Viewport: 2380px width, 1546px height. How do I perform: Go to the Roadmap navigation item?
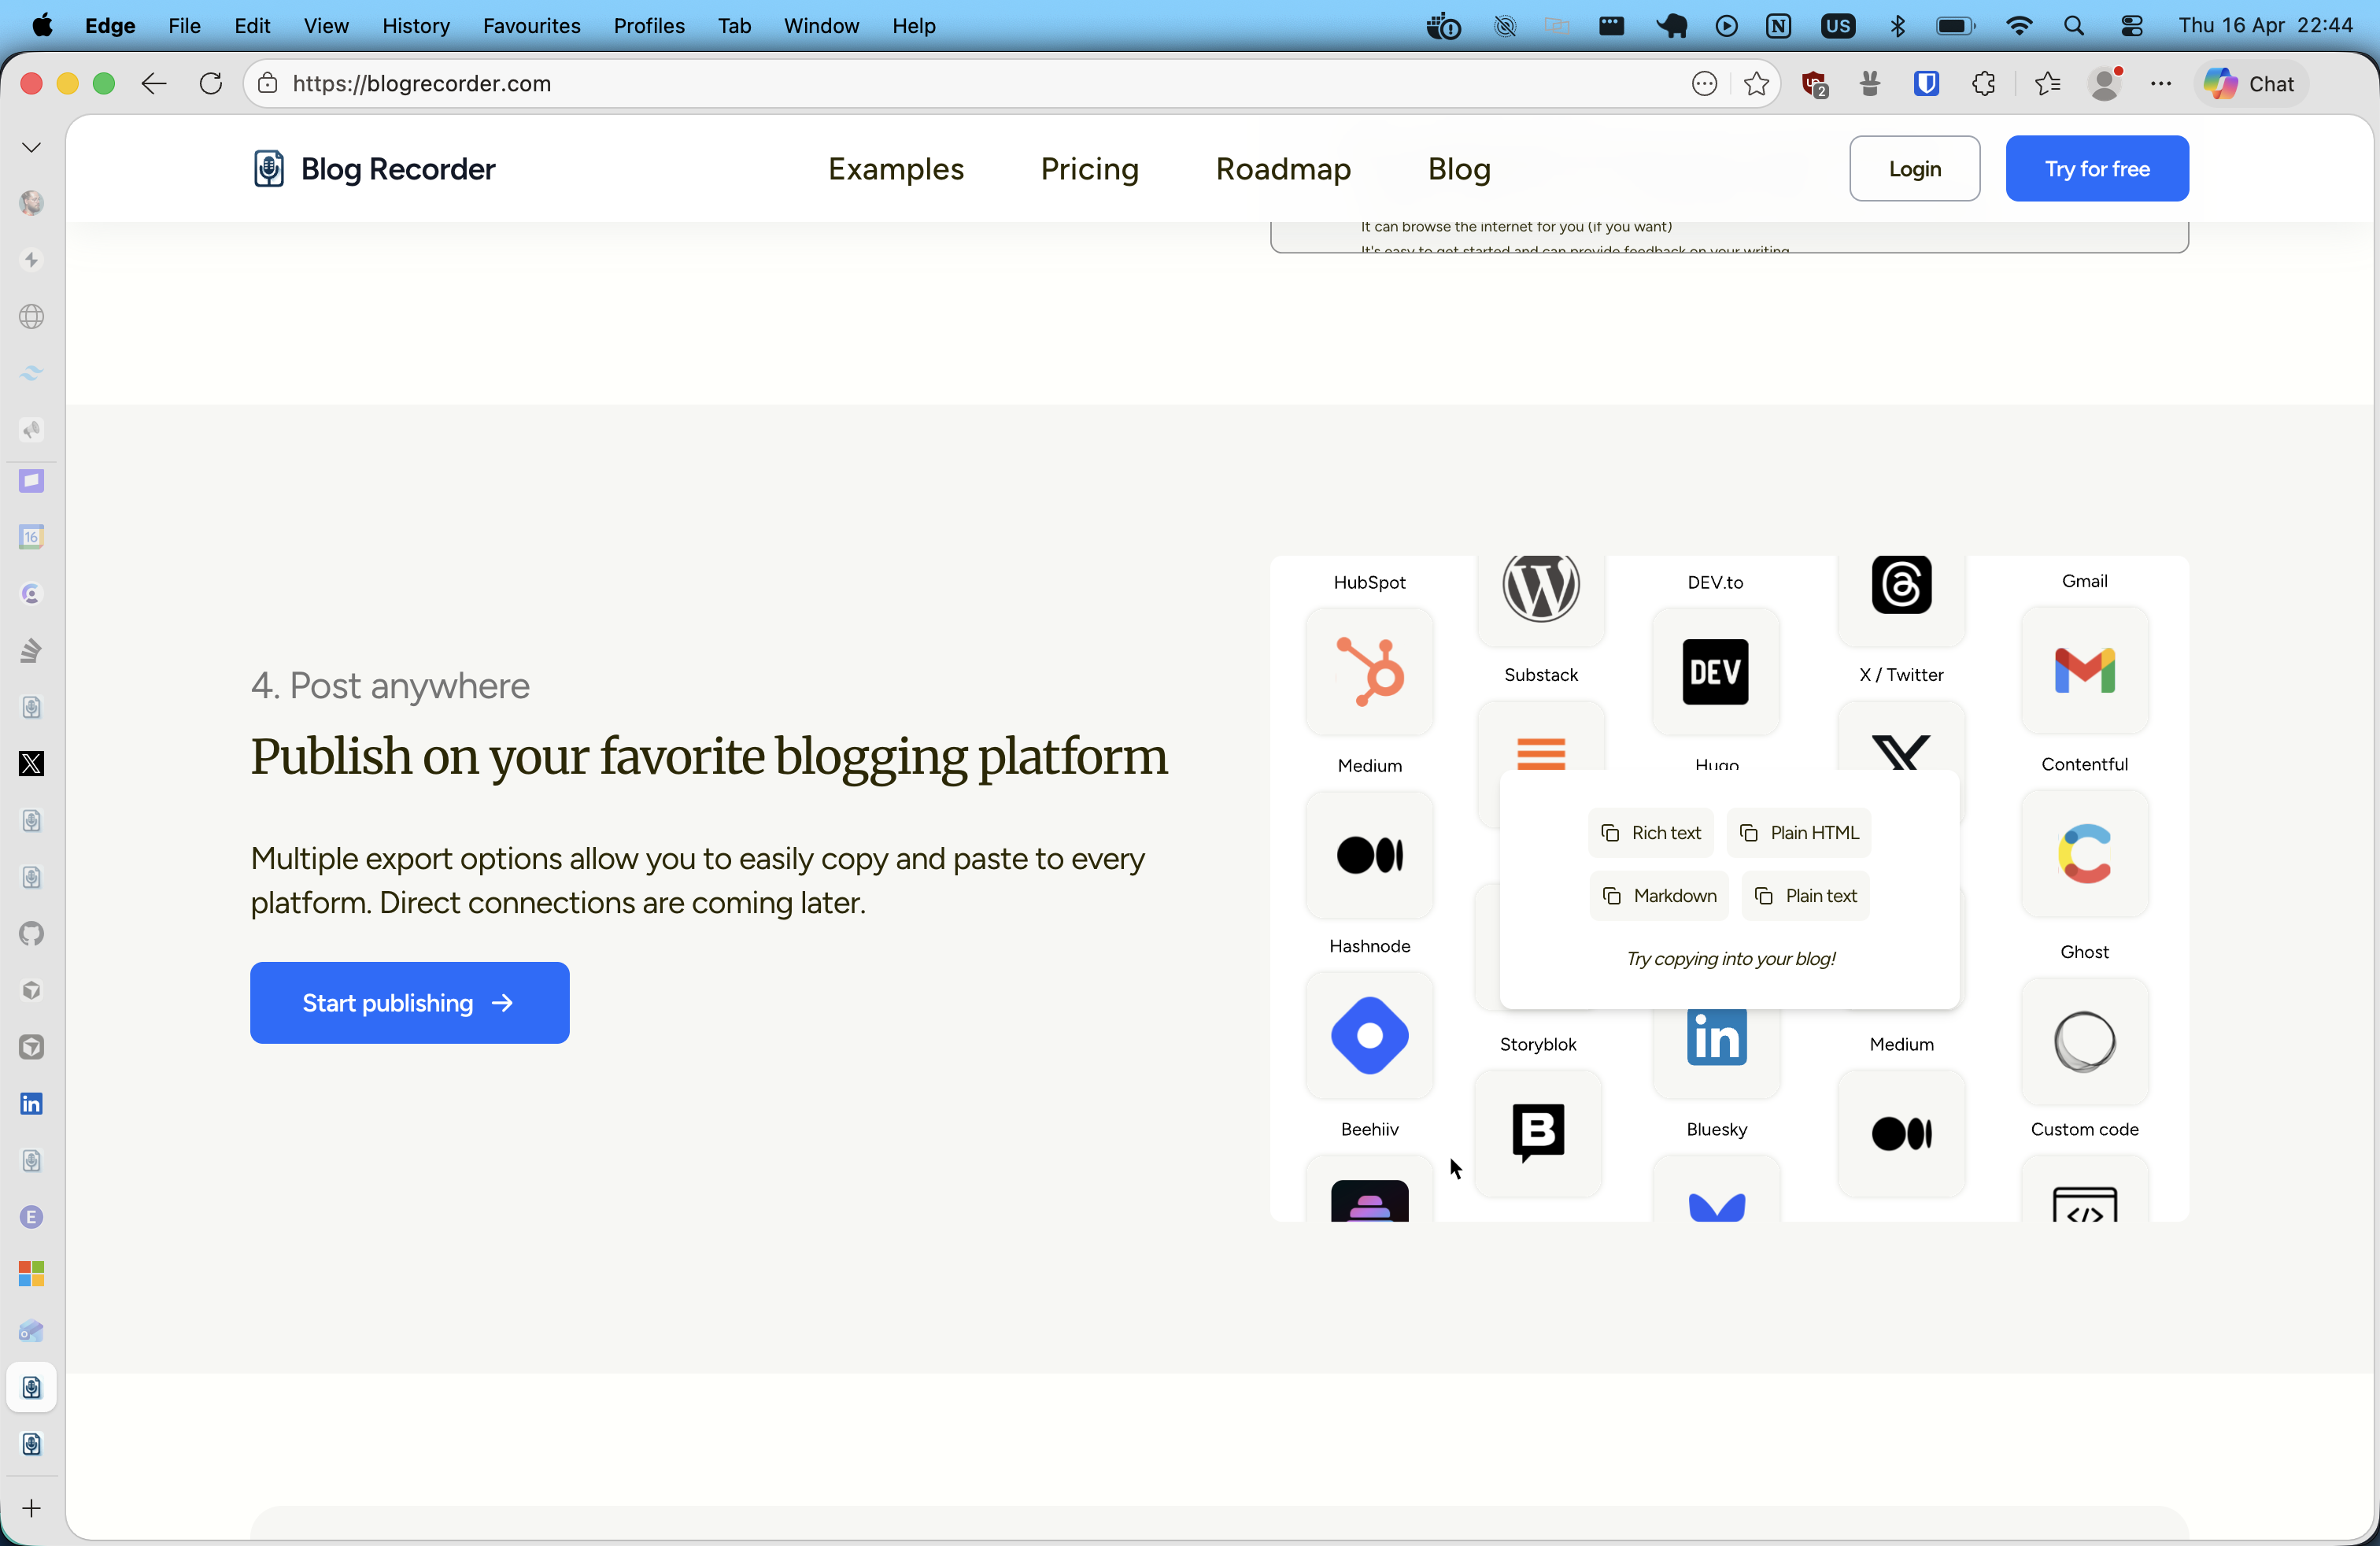pos(1283,168)
